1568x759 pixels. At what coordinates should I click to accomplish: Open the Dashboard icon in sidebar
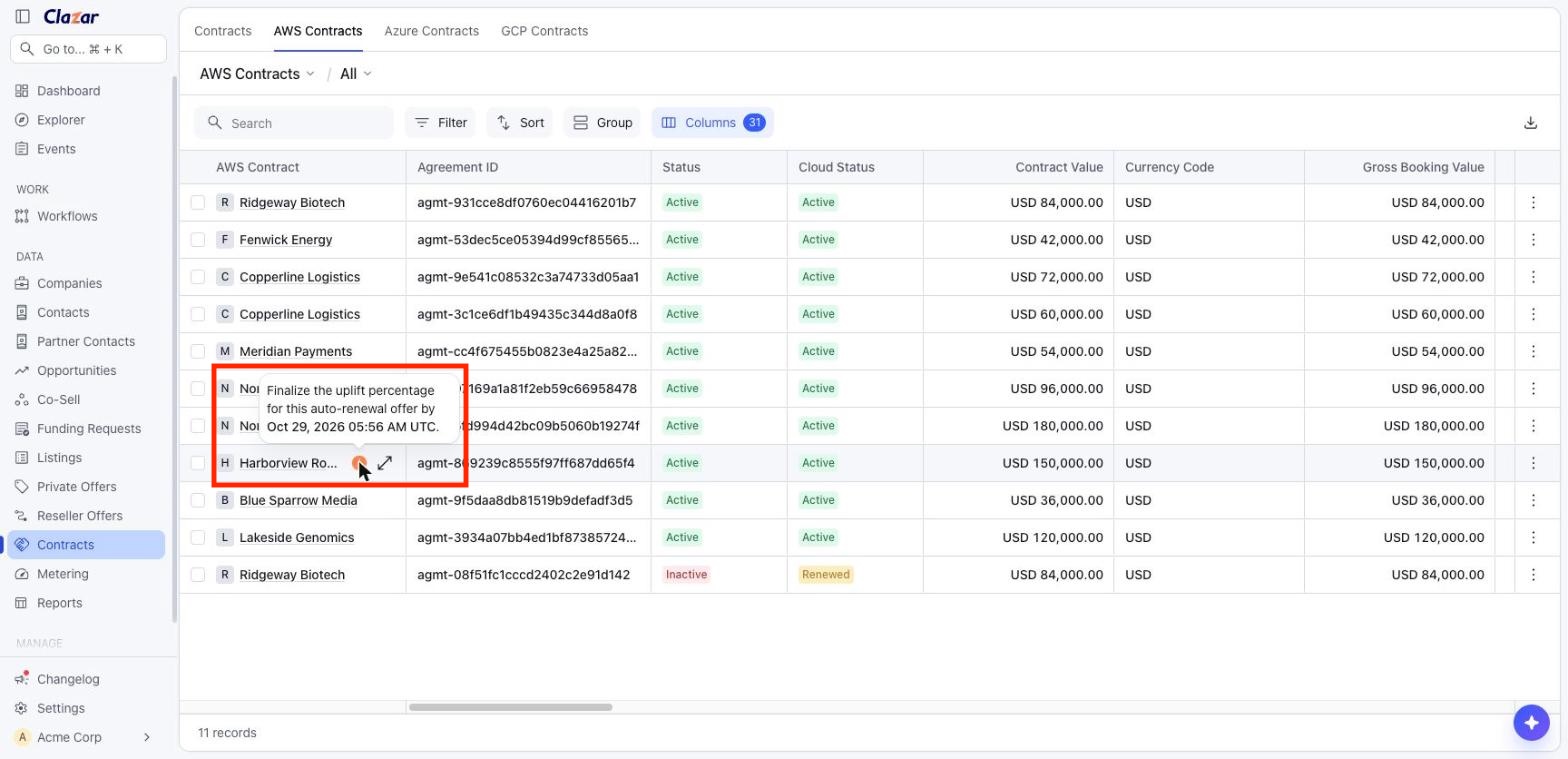pyautogui.click(x=22, y=91)
